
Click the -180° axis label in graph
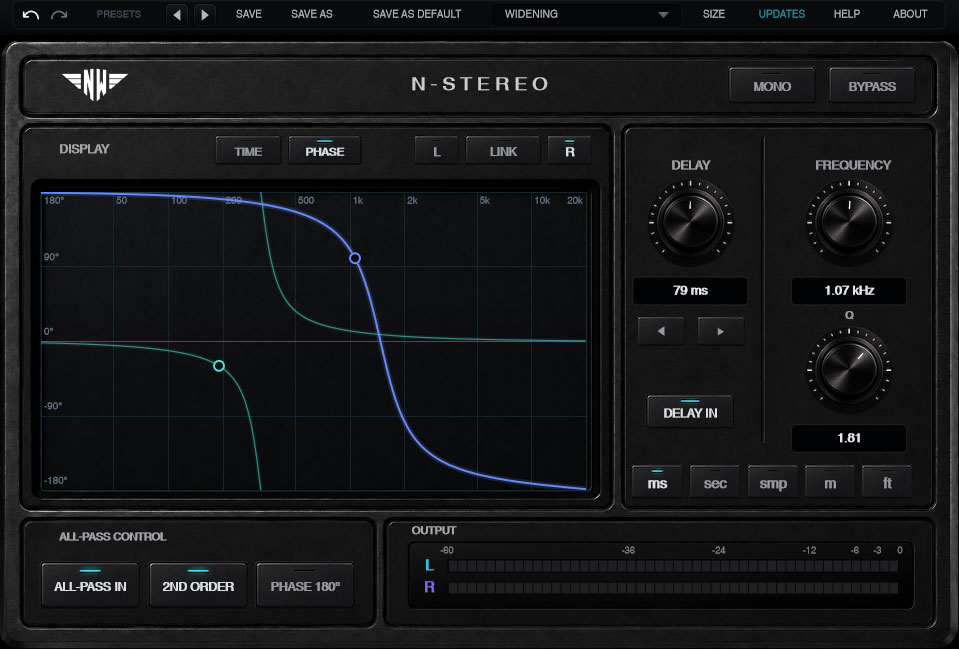(55, 480)
